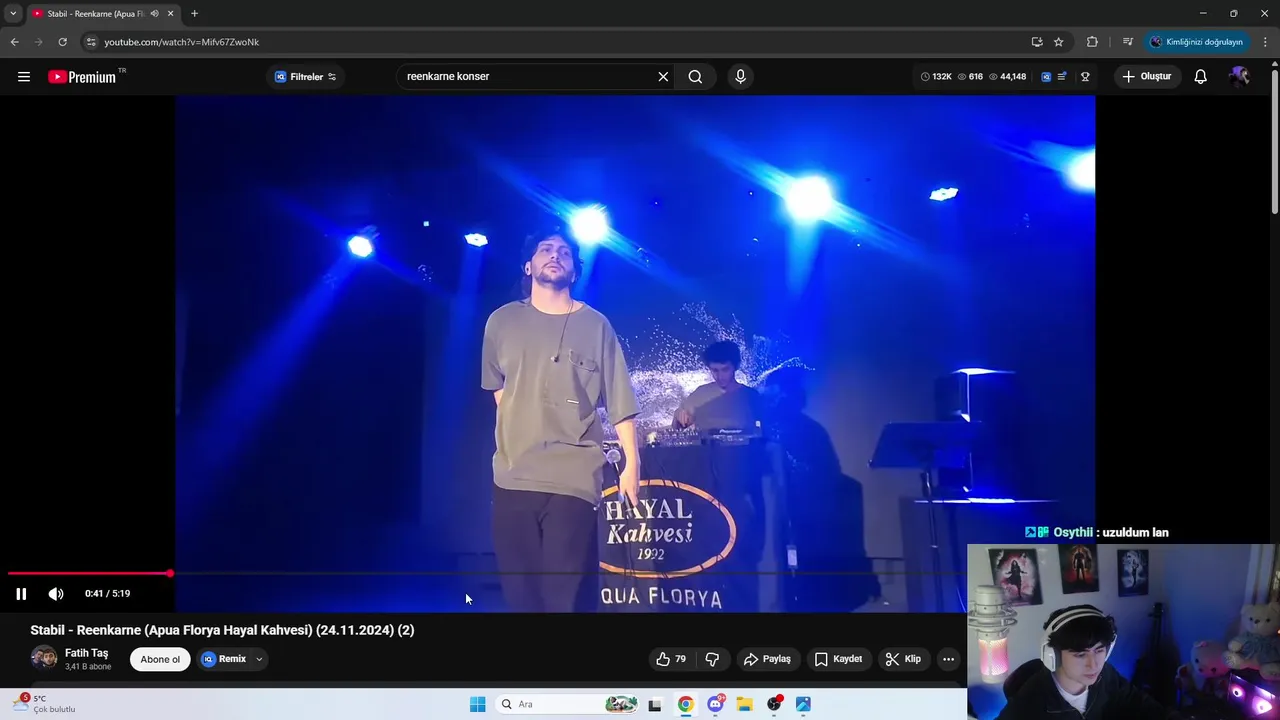
Task: Open the Fatih Taş channel name link
Action: (x=86, y=653)
